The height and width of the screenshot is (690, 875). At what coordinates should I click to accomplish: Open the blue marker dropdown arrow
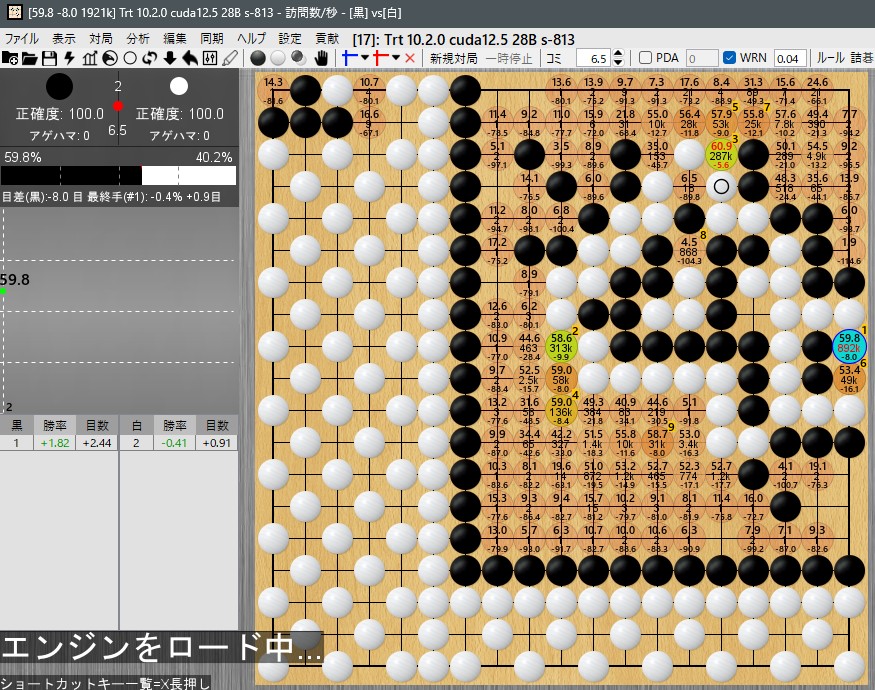pos(364,58)
